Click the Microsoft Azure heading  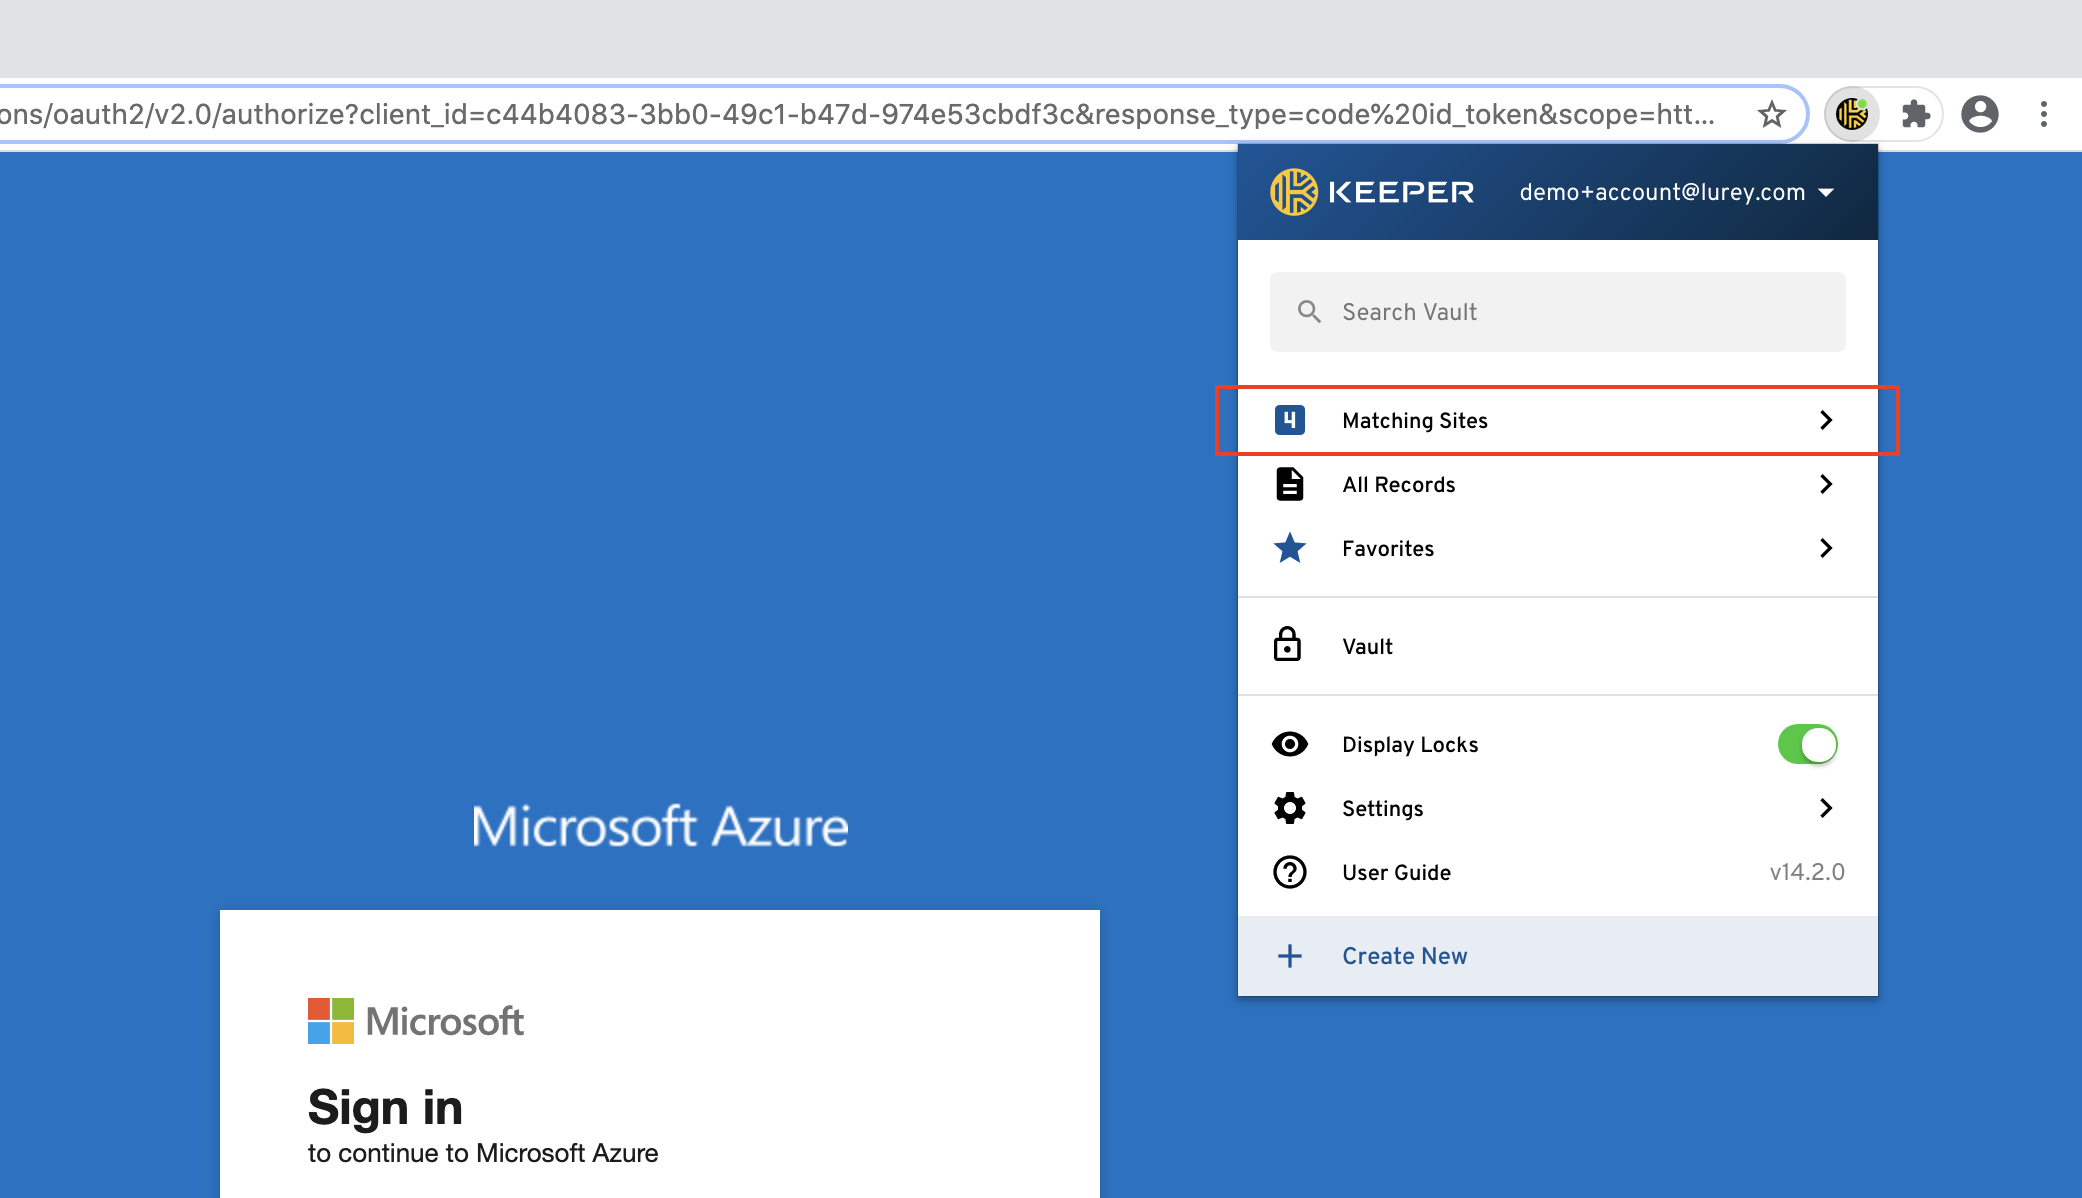(x=660, y=826)
